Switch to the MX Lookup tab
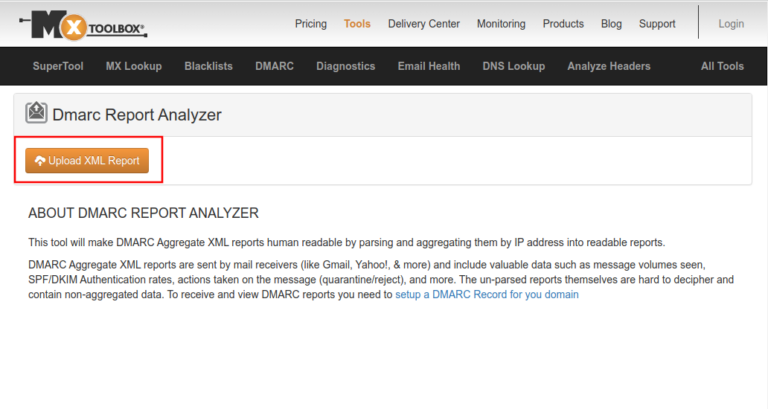Image resolution: width=768 pixels, height=409 pixels. 134,66
